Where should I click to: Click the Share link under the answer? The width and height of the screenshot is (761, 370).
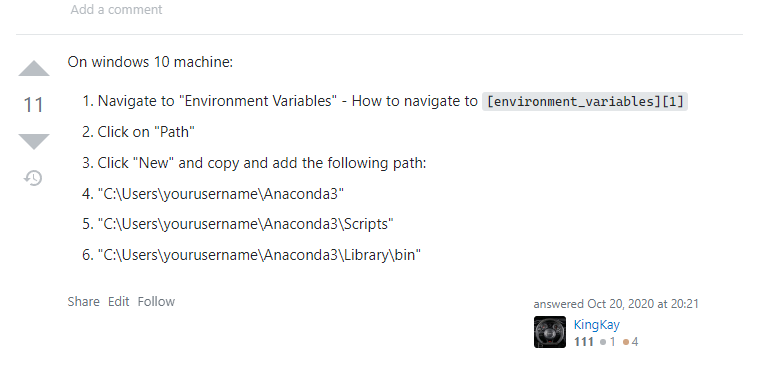click(83, 302)
